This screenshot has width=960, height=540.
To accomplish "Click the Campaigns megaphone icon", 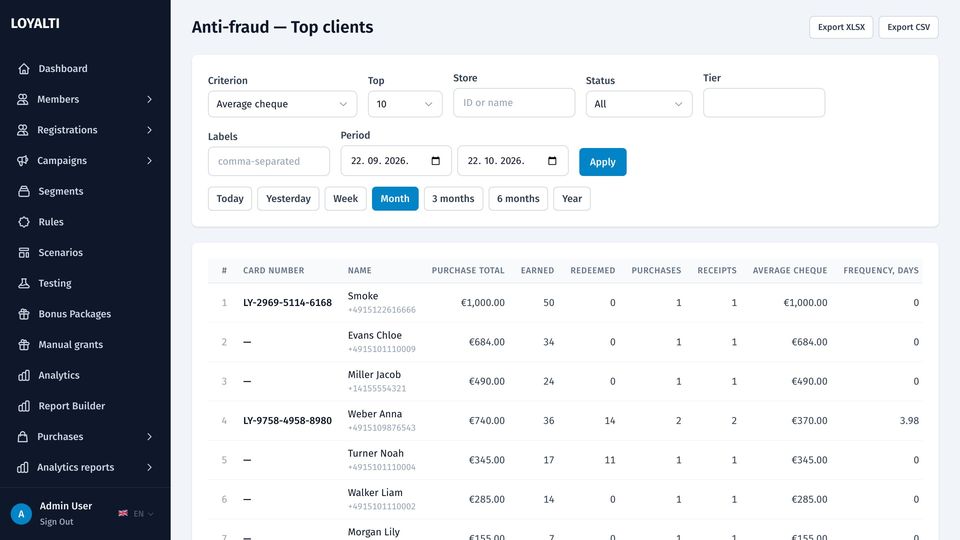I will point(23,160).
